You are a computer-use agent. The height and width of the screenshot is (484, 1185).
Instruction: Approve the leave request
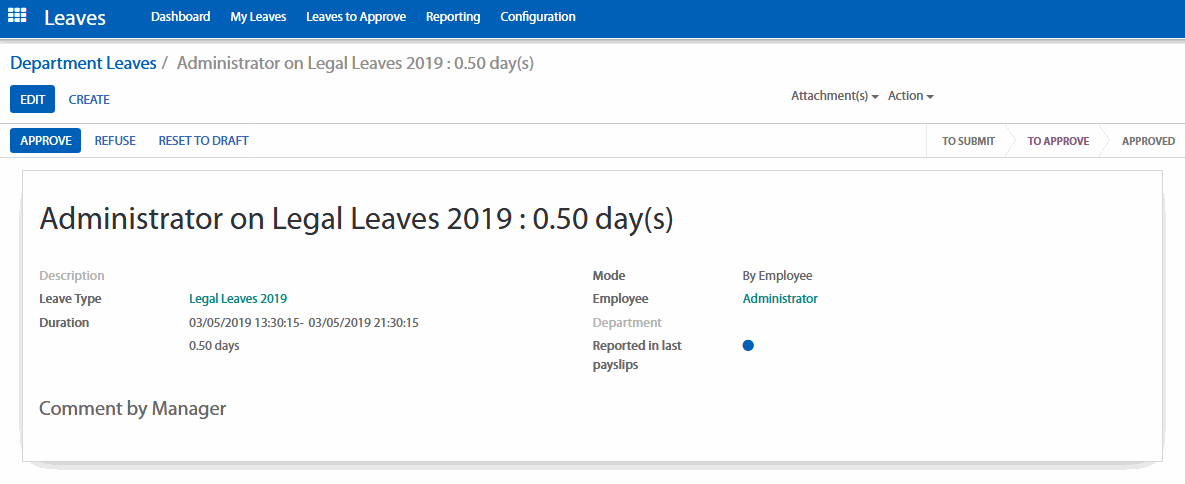[x=46, y=141]
